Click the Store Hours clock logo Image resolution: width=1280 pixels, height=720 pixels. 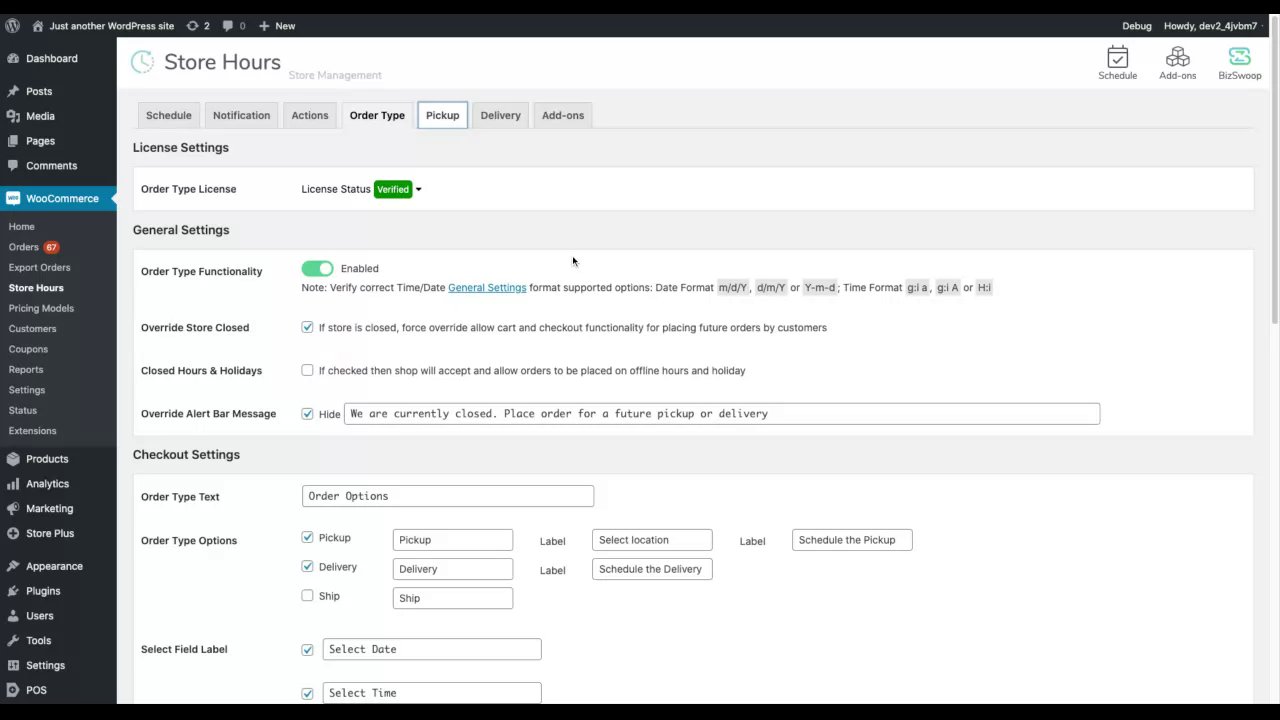tap(143, 62)
